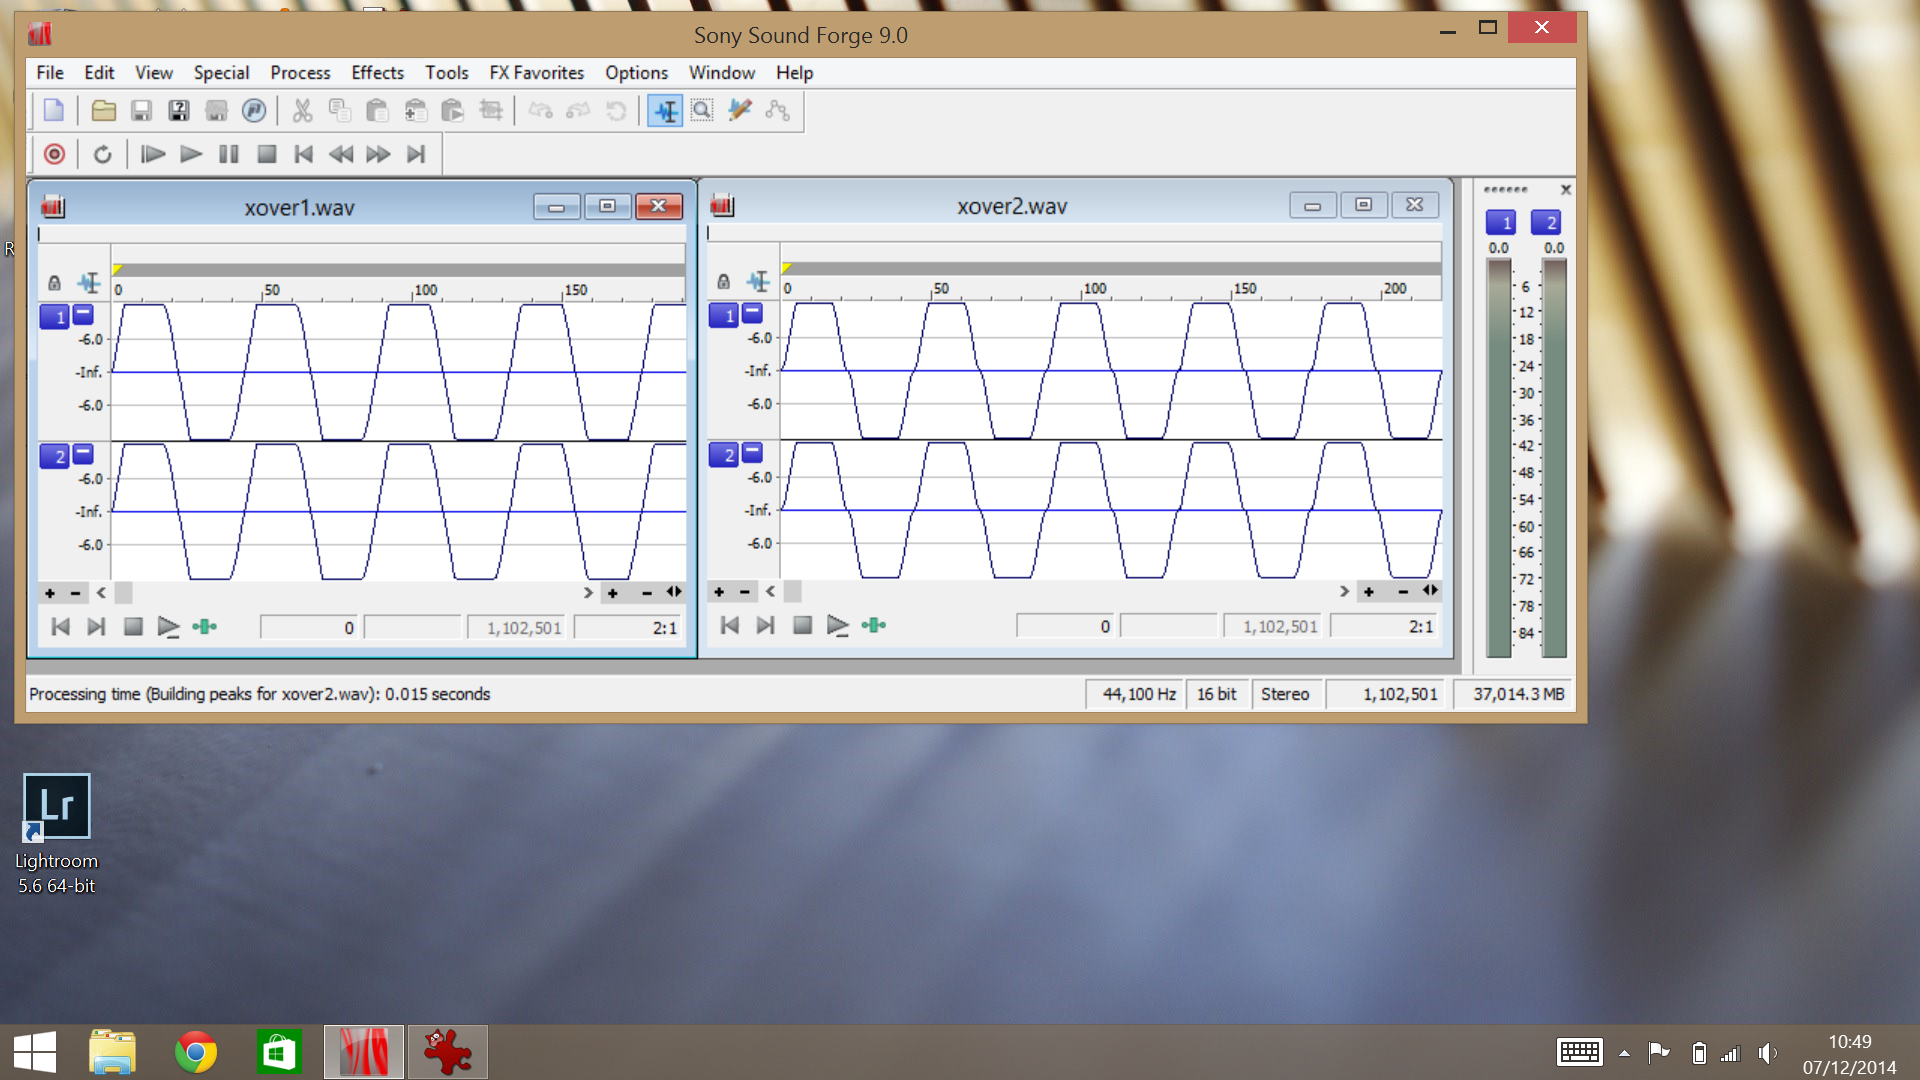
Task: Select the Pencil tool
Action: click(740, 110)
